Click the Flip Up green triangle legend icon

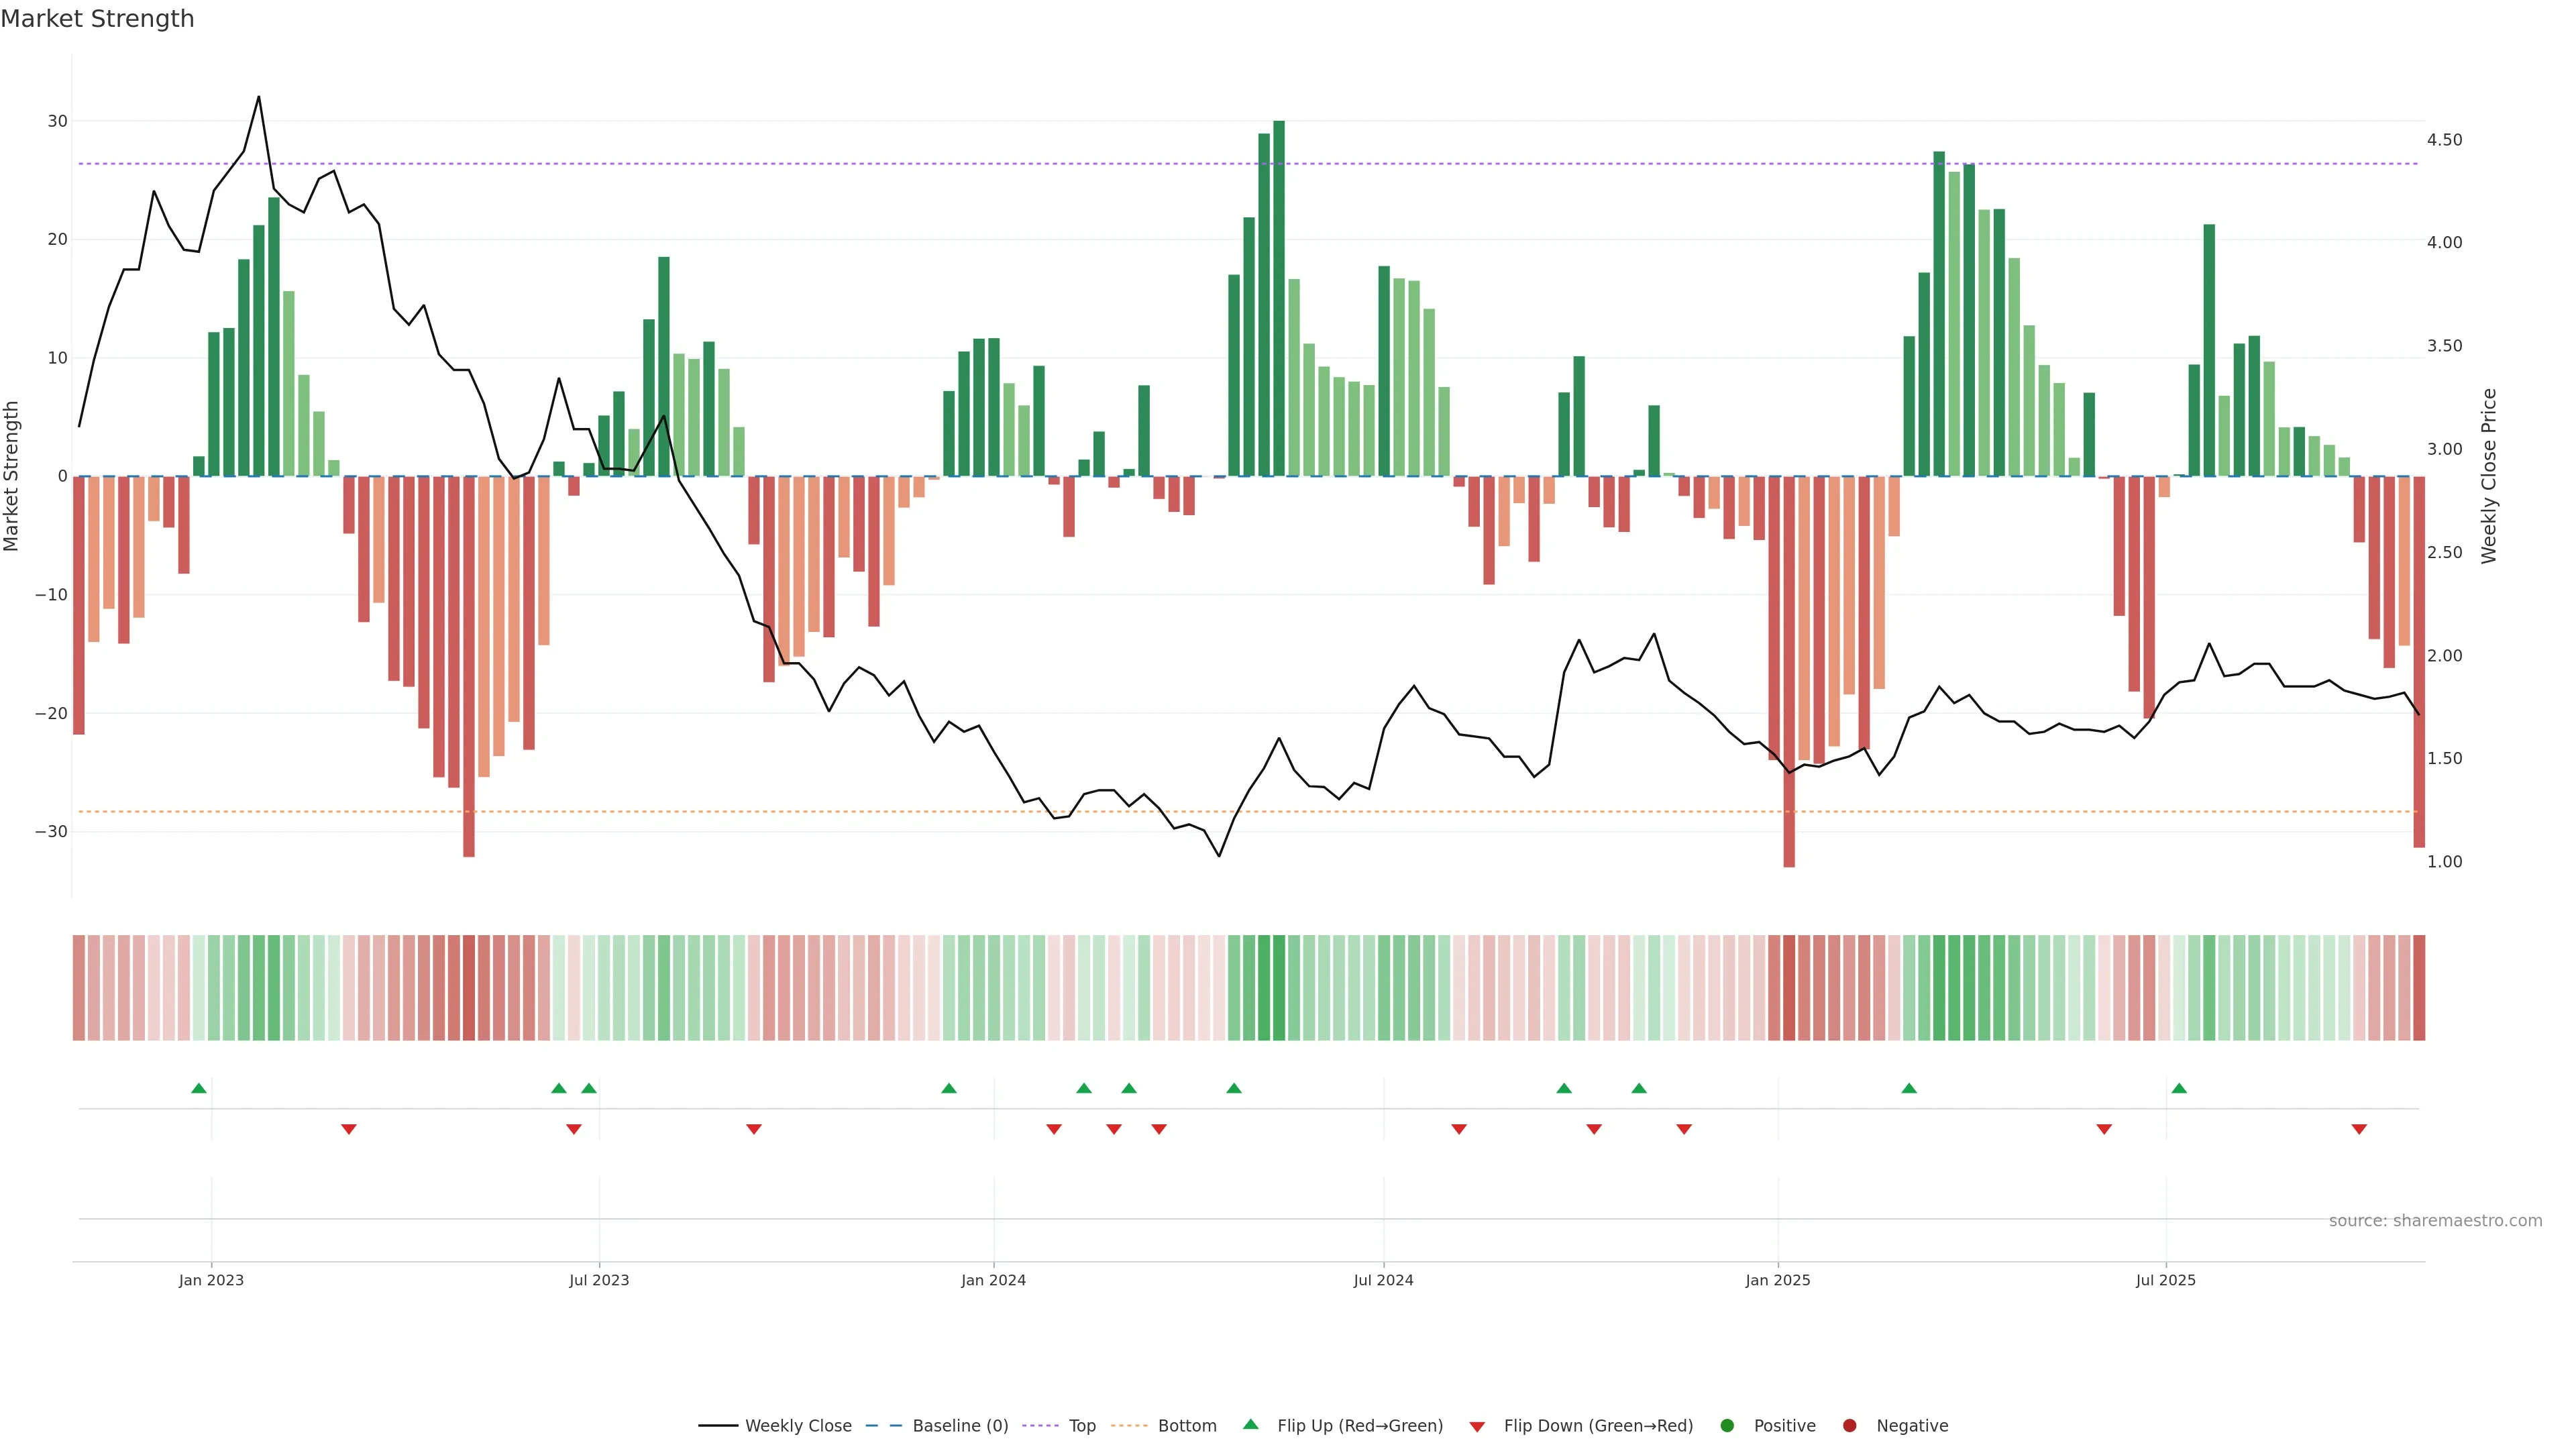click(x=1250, y=1424)
